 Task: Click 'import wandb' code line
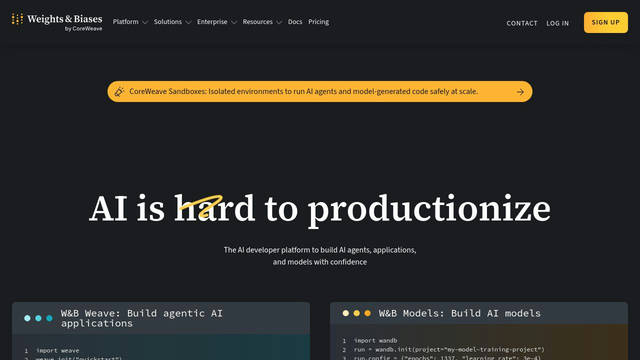[x=376, y=340]
